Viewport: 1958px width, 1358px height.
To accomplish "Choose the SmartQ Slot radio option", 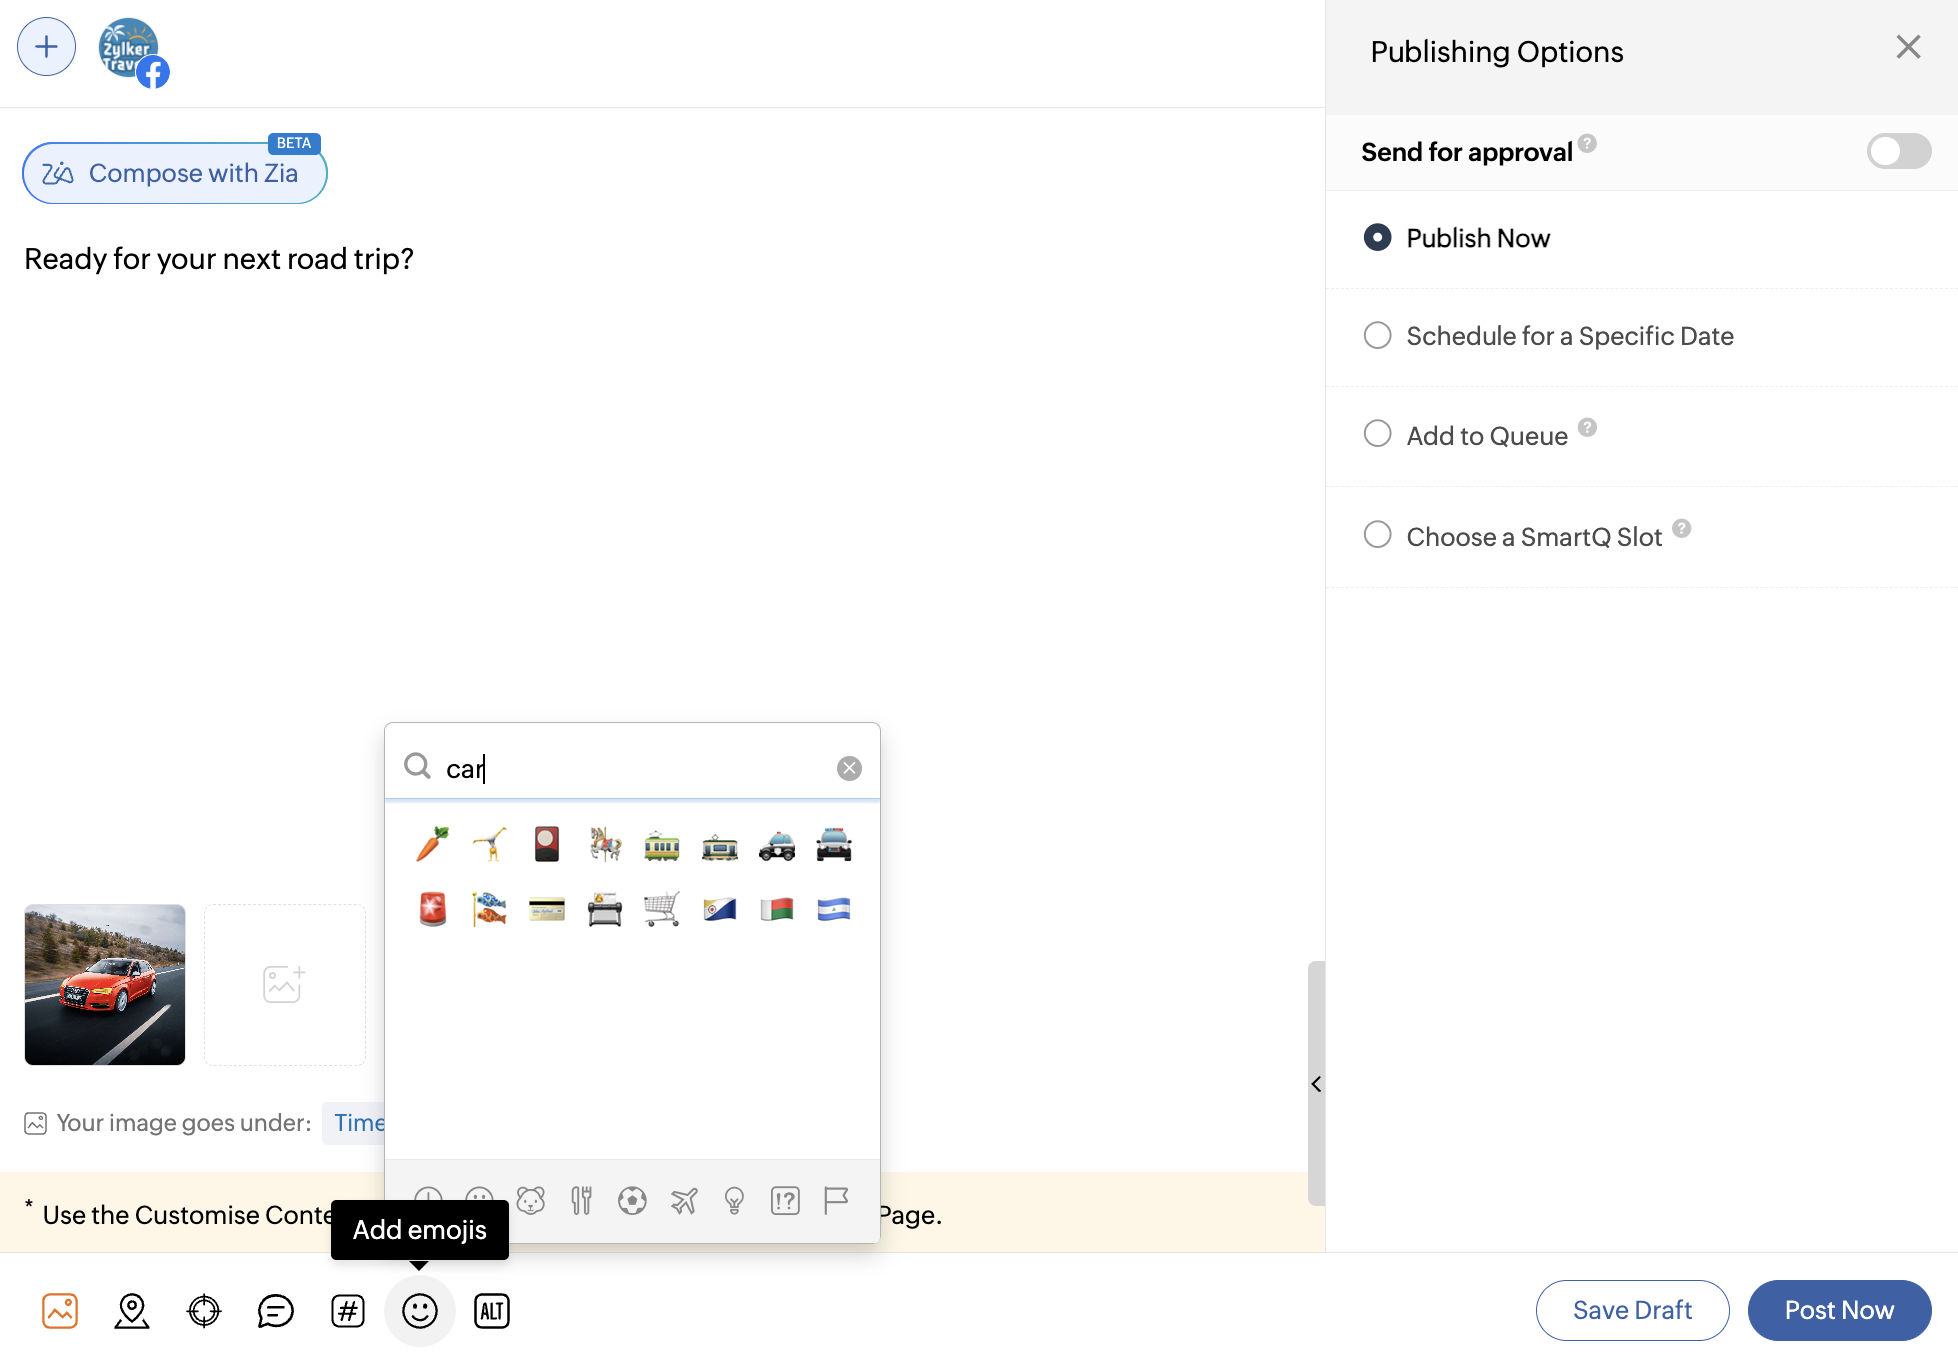I will click(x=1378, y=535).
